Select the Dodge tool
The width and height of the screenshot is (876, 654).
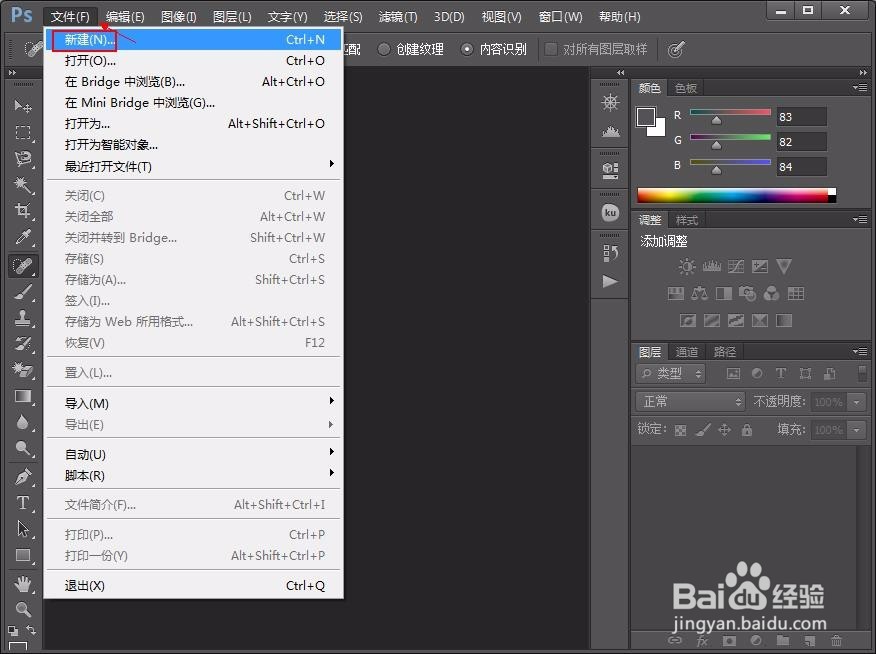23,448
